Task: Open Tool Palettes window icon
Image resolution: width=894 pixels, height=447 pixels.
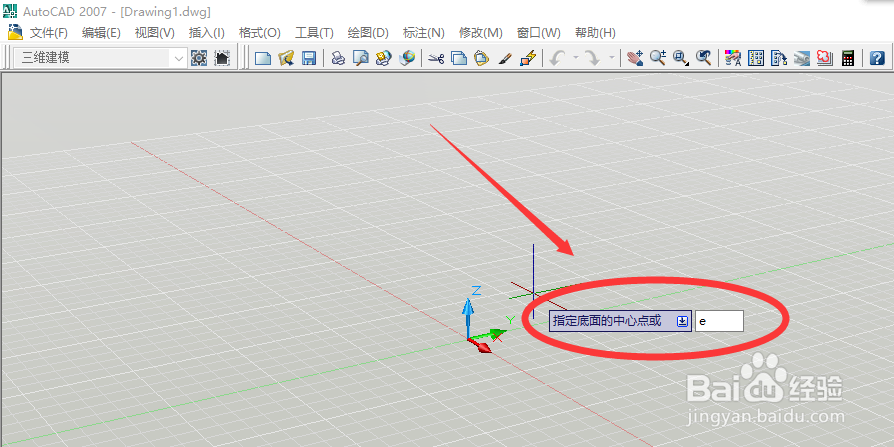Action: [x=779, y=58]
